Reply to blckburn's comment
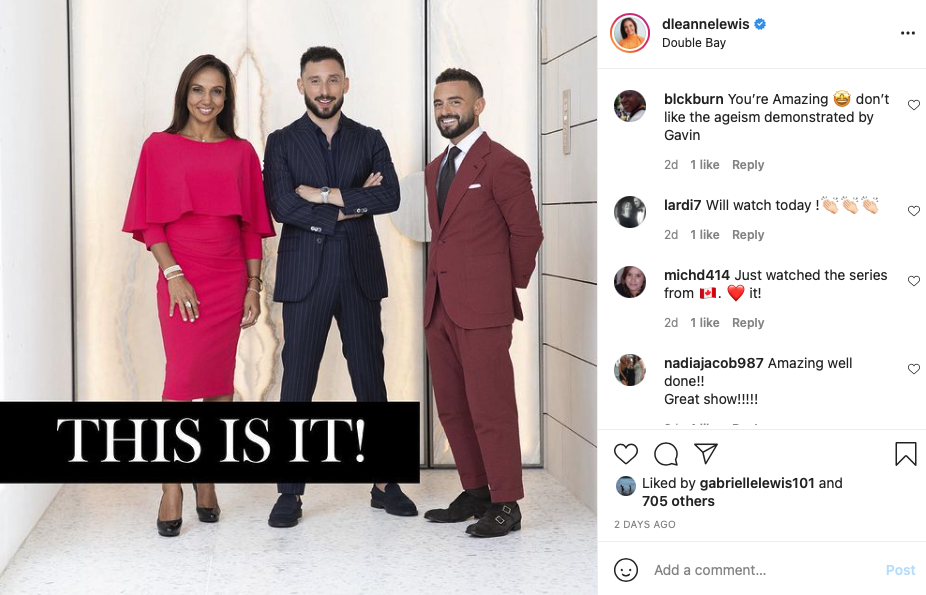This screenshot has width=926, height=595. coord(748,165)
